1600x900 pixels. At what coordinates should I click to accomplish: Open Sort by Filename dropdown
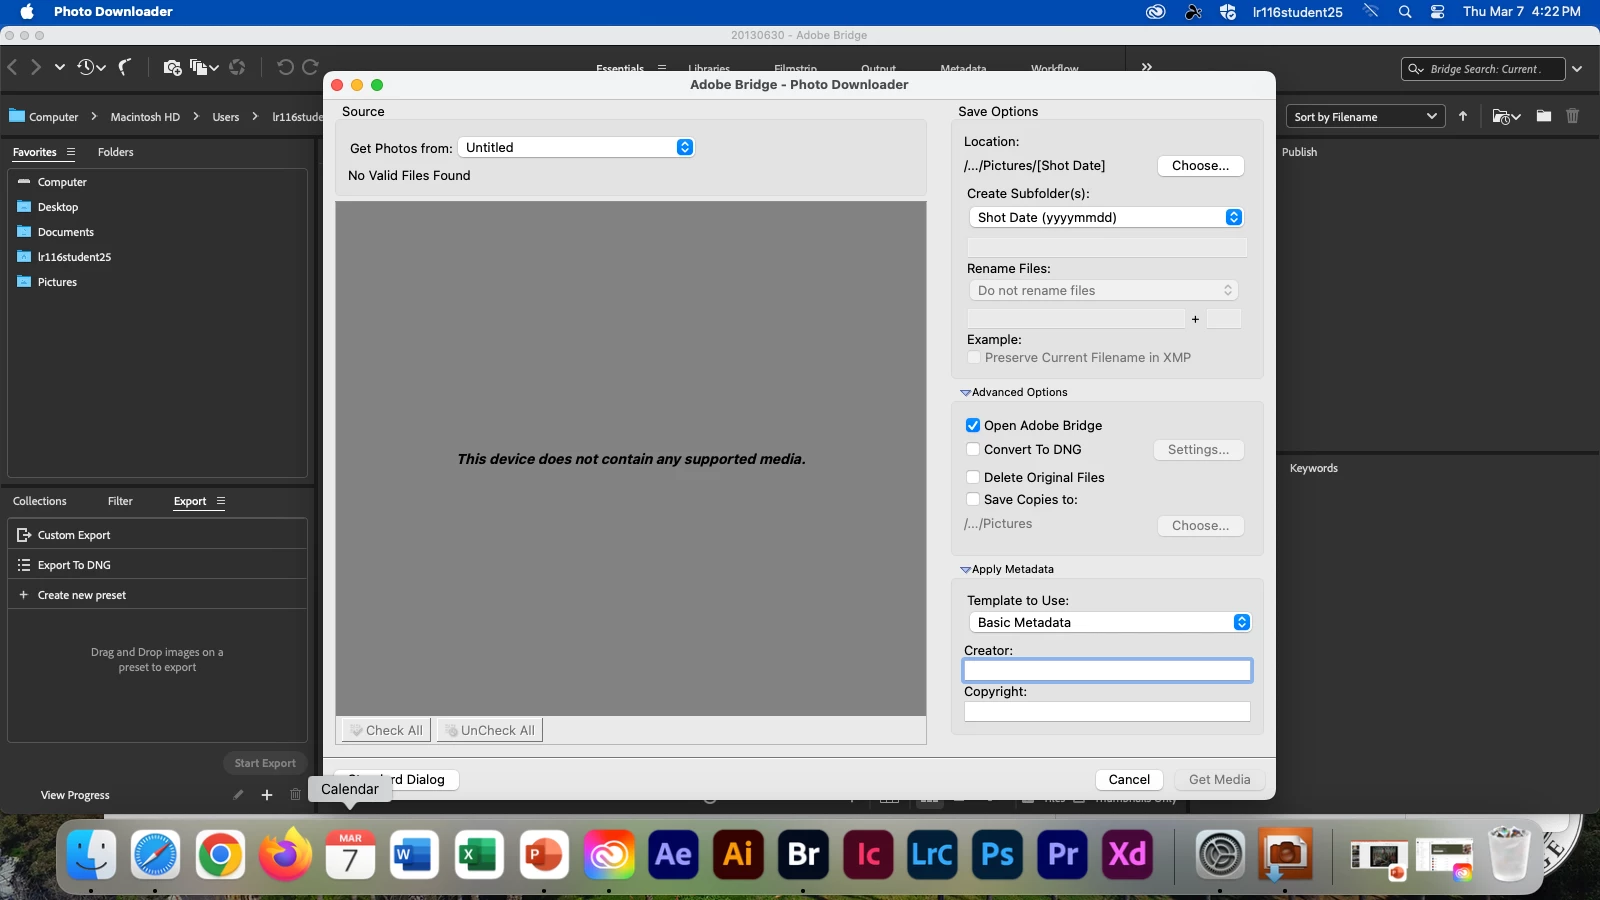1365,117
